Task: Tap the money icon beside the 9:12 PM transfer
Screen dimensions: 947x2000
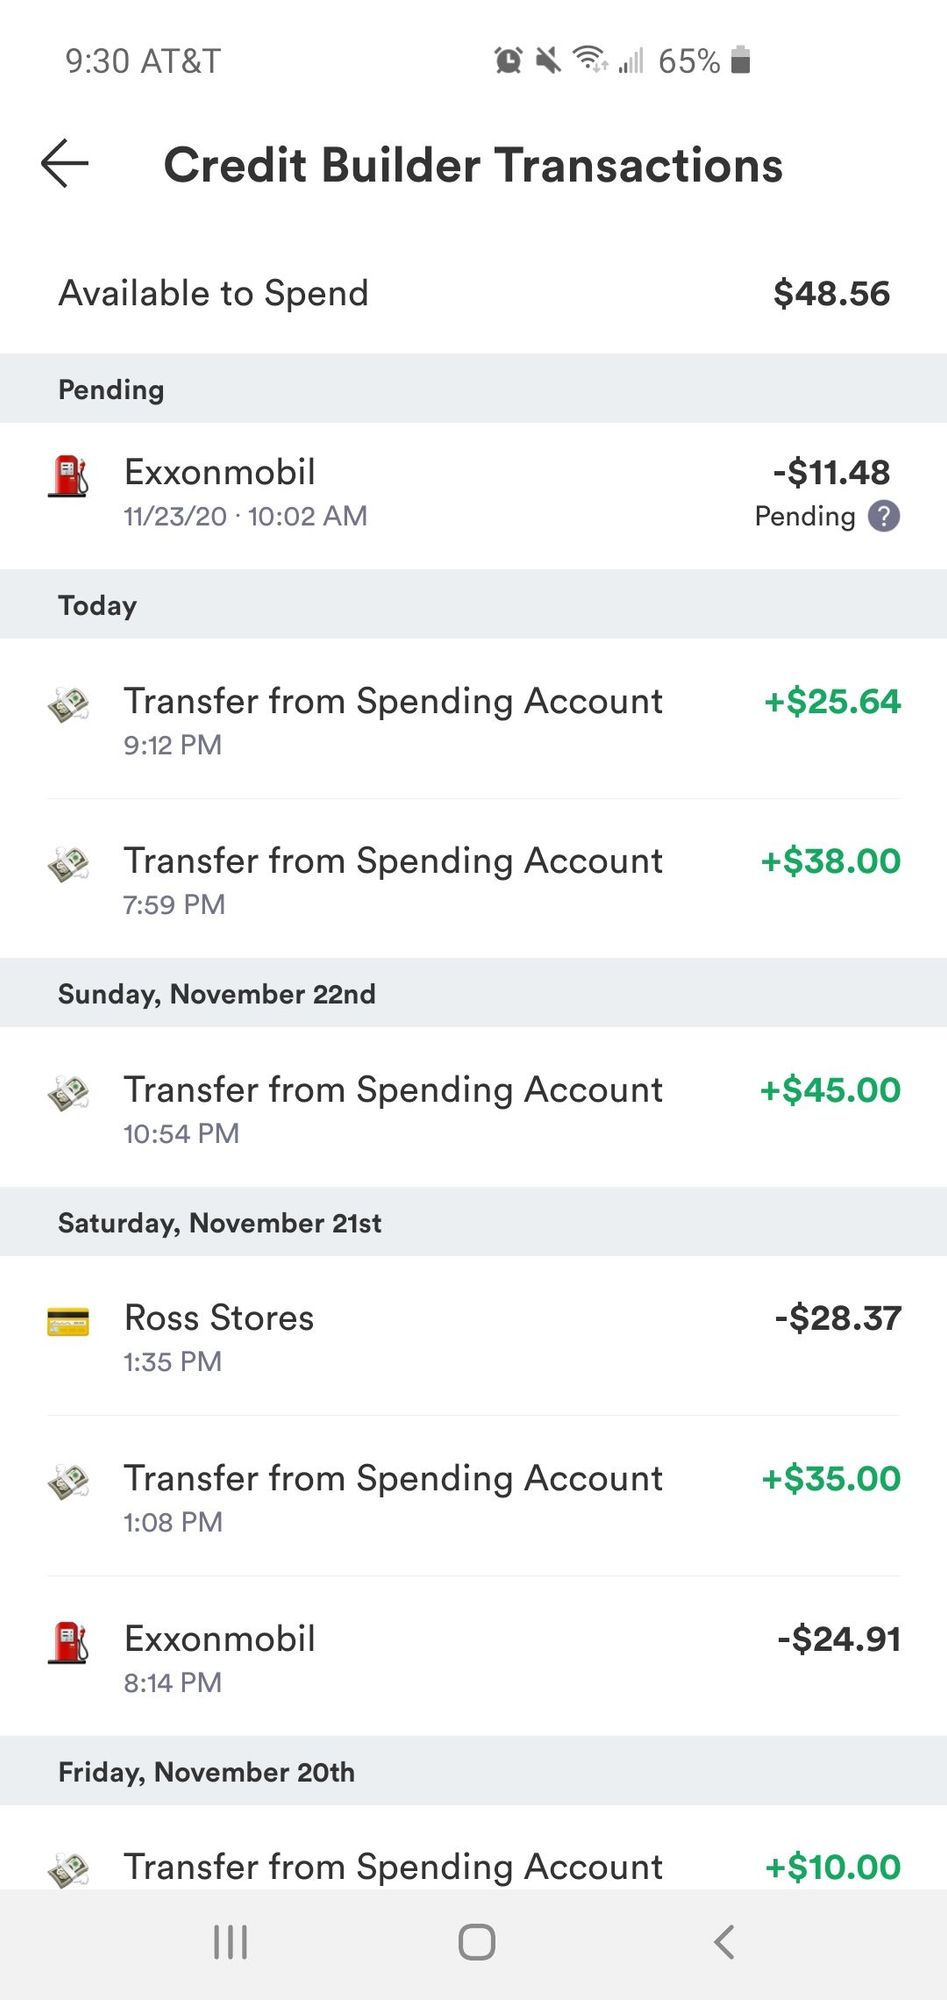Action: (x=68, y=705)
